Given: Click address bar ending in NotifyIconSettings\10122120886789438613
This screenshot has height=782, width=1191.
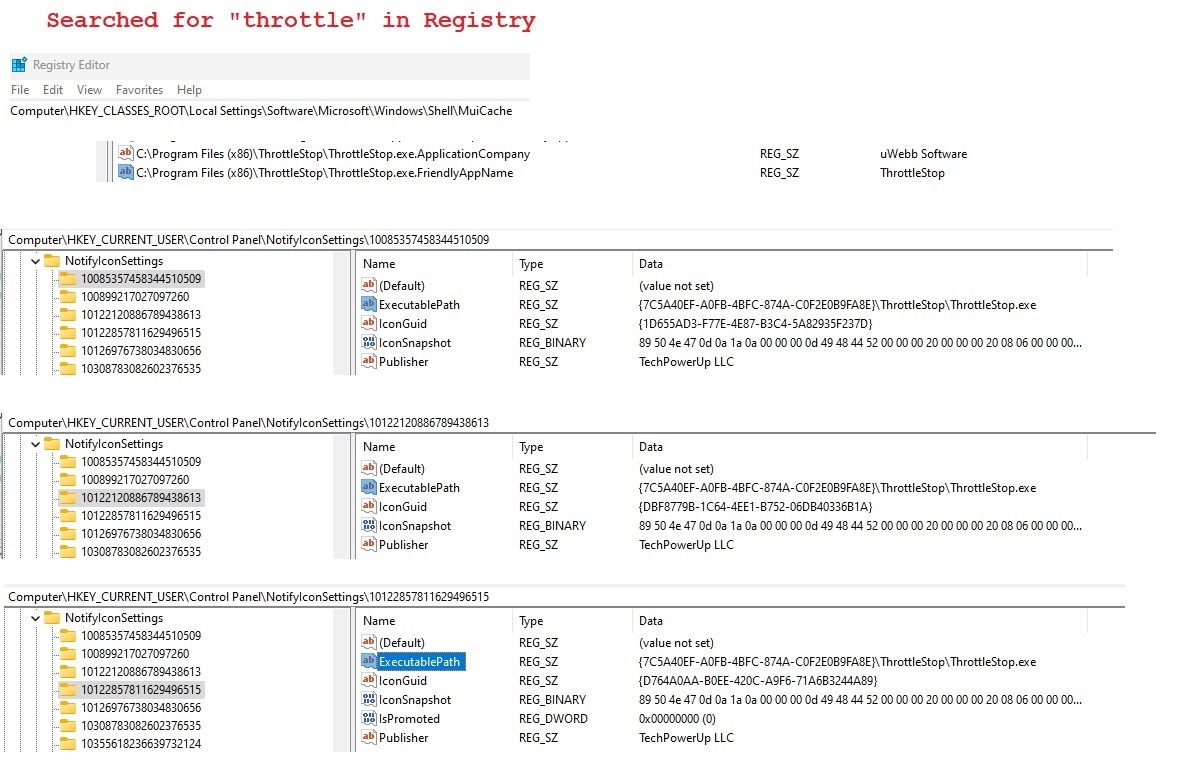Looking at the screenshot, I should coord(248,423).
